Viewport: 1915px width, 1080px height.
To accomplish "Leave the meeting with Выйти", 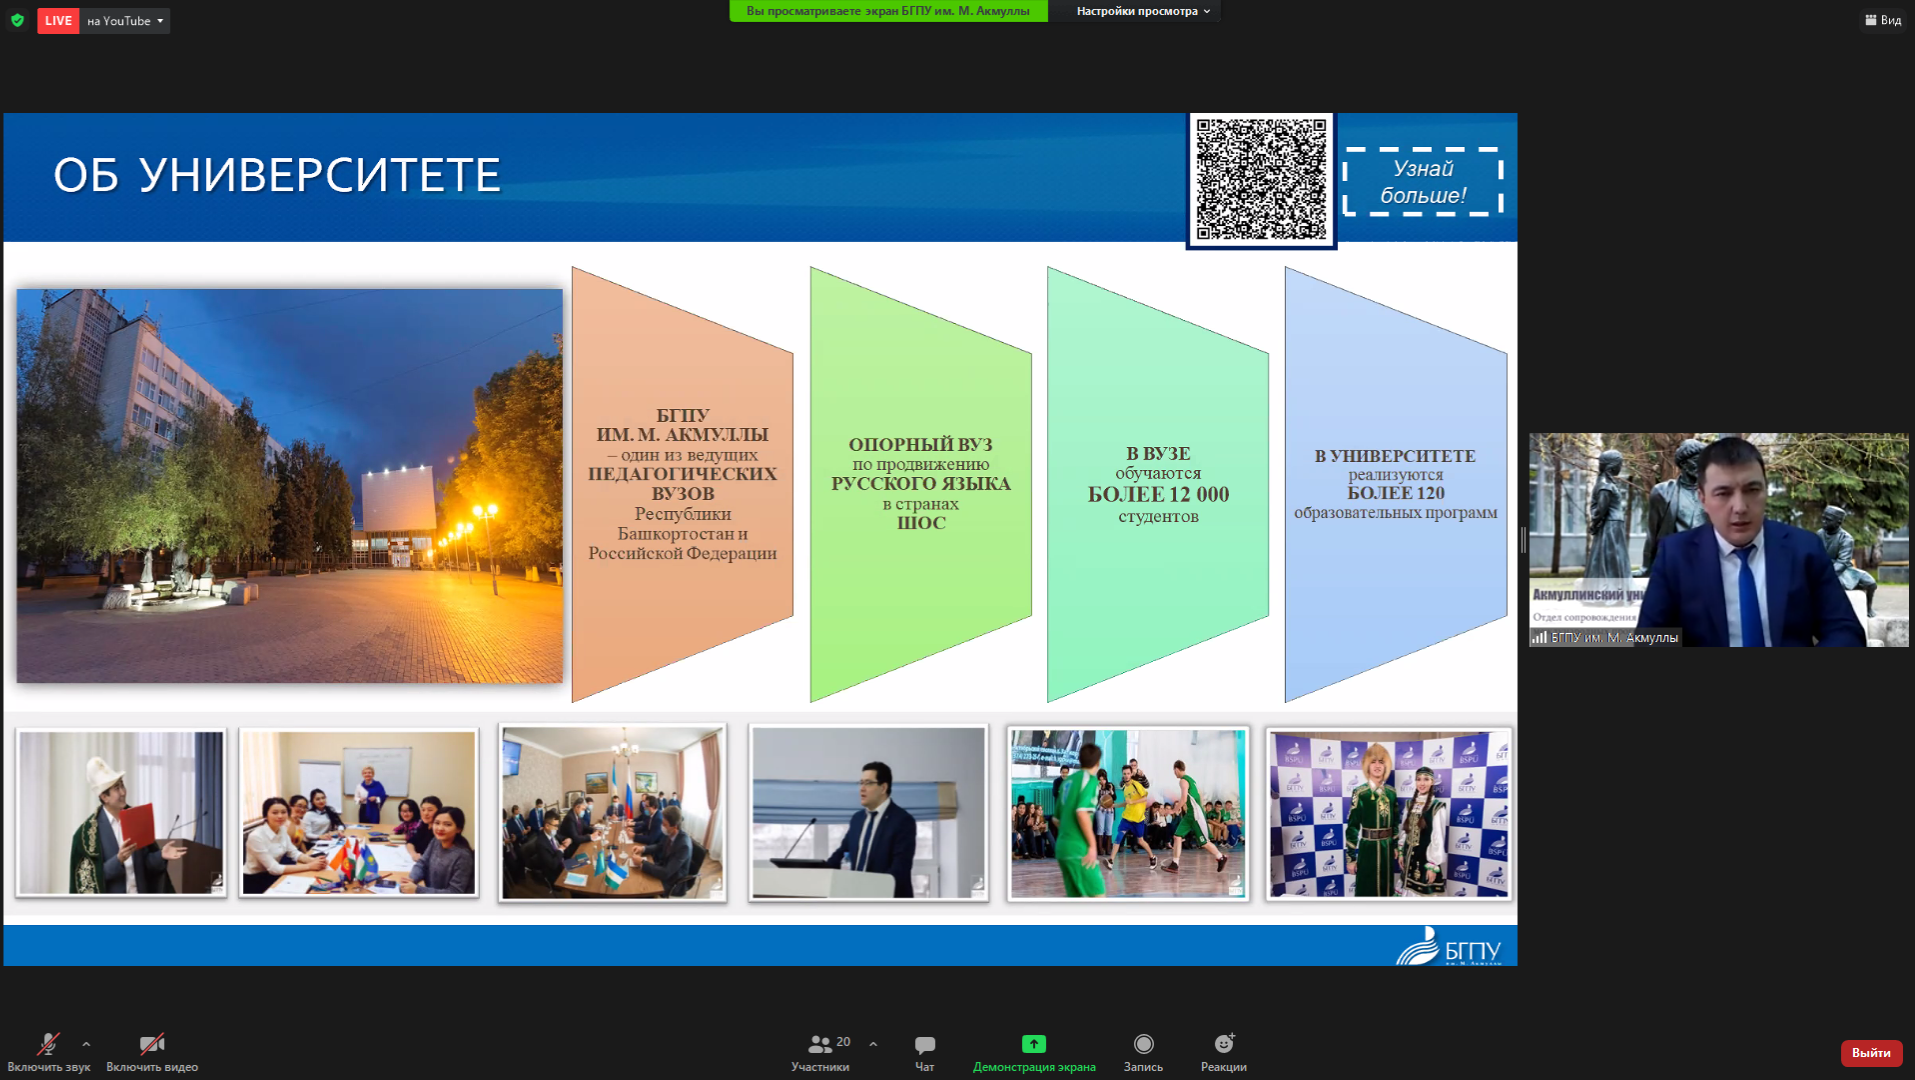I will 1870,1052.
